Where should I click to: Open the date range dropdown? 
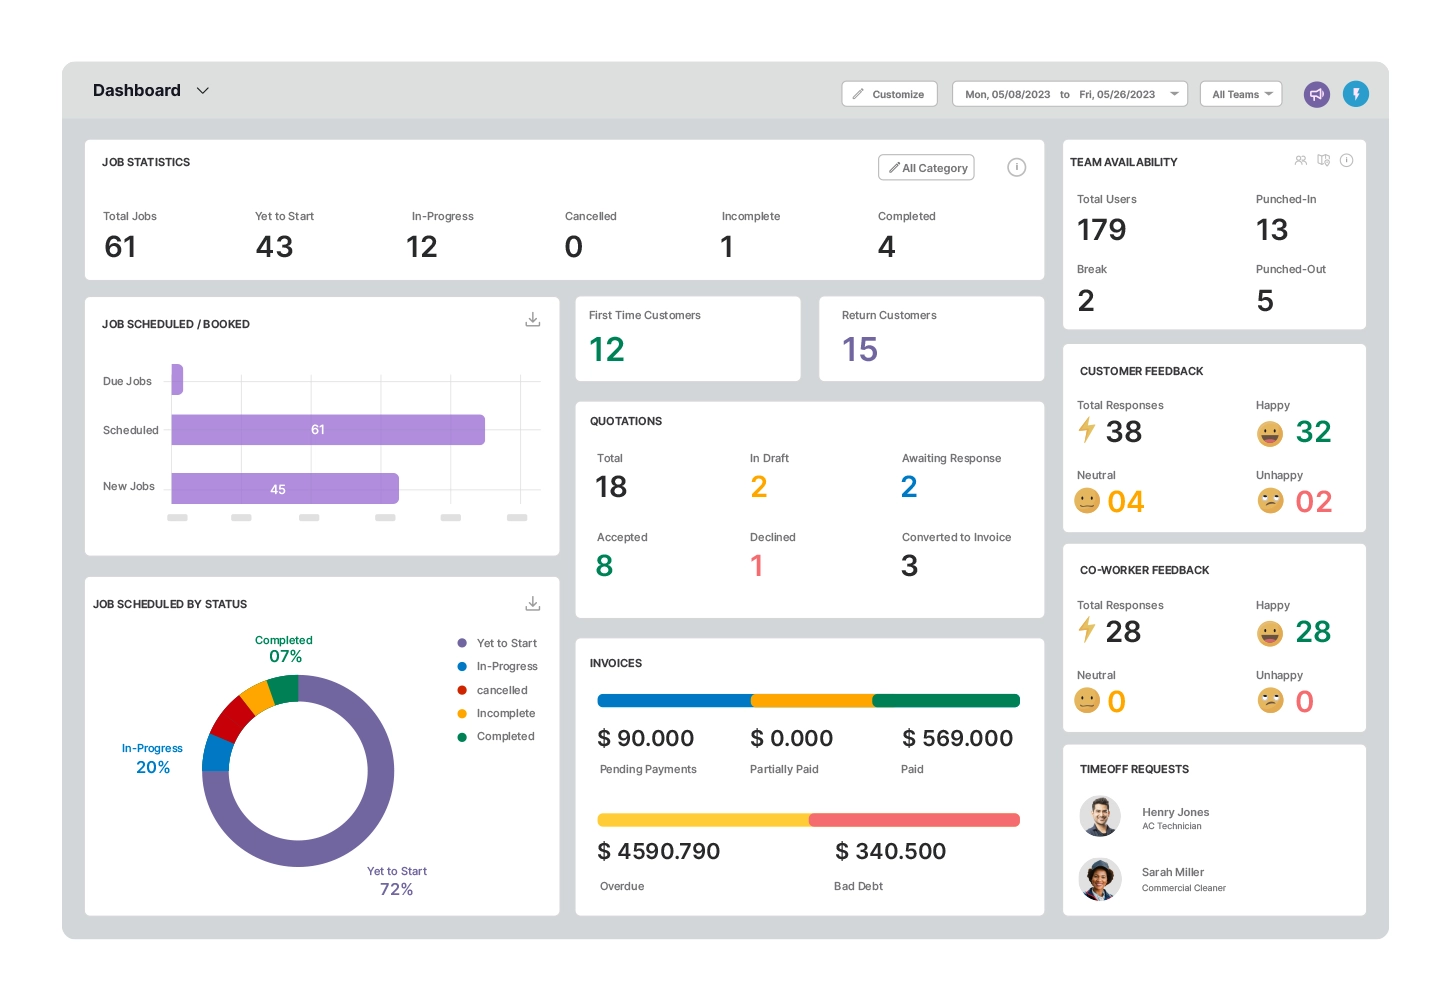[1069, 94]
